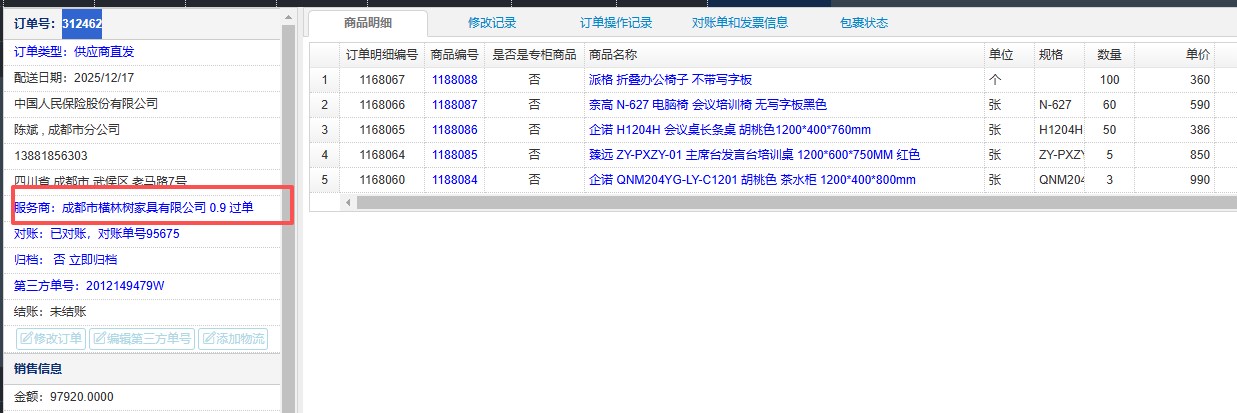Open the 订单操作记录 tab
This screenshot has width=1237, height=413.
click(616, 23)
